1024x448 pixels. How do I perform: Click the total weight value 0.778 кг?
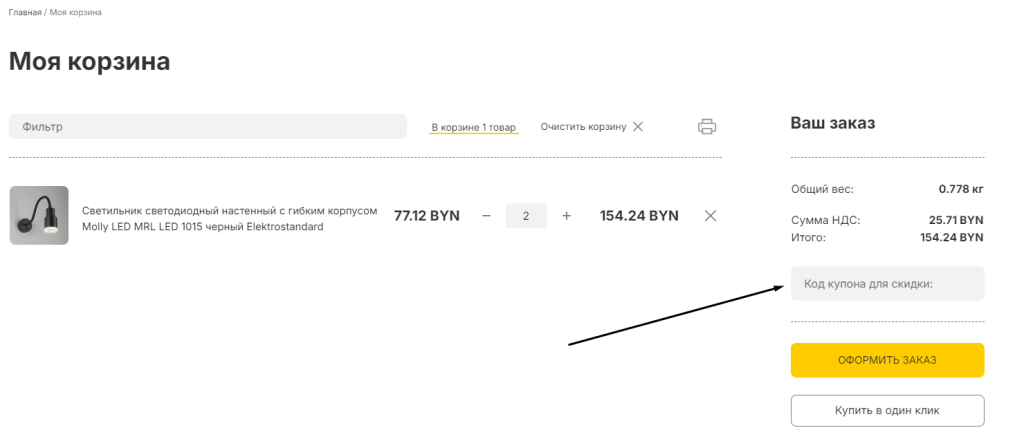tap(961, 189)
